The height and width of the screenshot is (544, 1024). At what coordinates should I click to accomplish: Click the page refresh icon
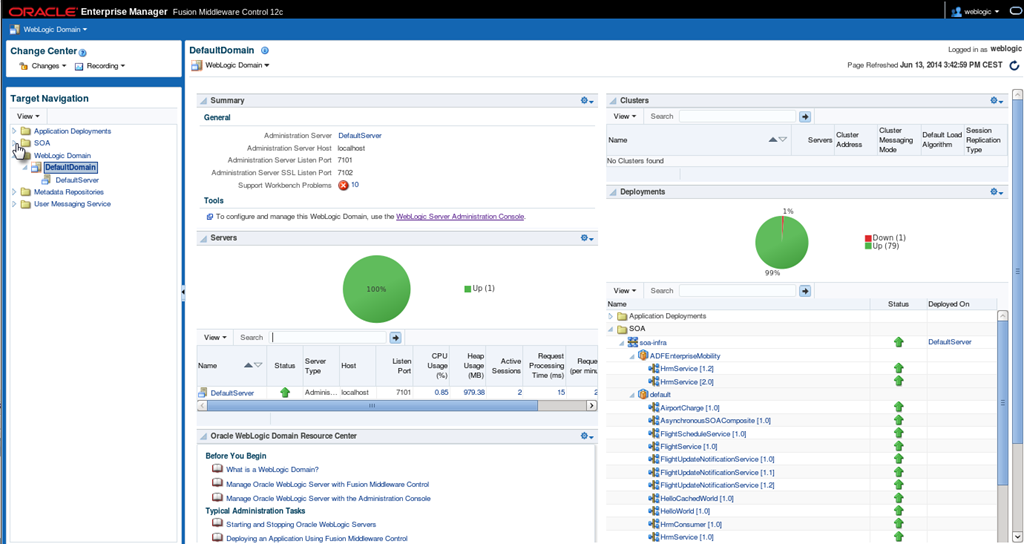tap(1014, 65)
